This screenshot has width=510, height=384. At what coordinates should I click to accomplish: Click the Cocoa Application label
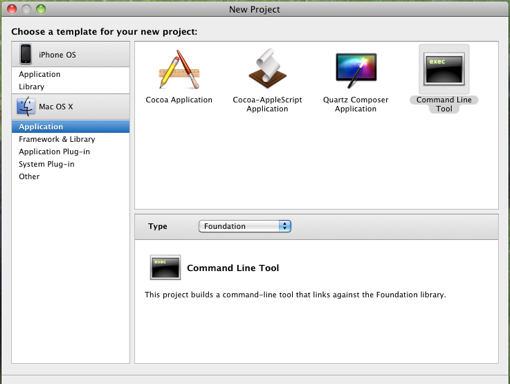click(x=179, y=100)
